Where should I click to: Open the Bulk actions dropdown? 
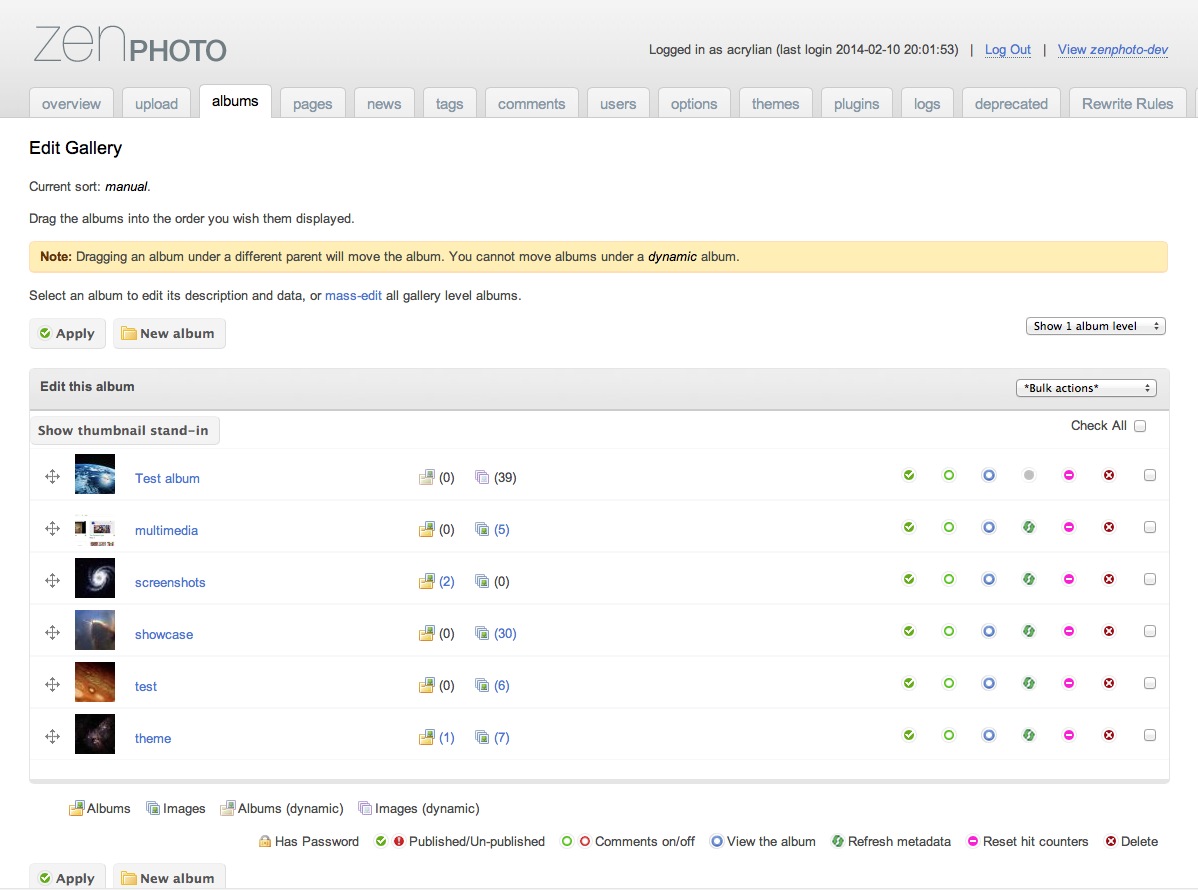[1086, 387]
